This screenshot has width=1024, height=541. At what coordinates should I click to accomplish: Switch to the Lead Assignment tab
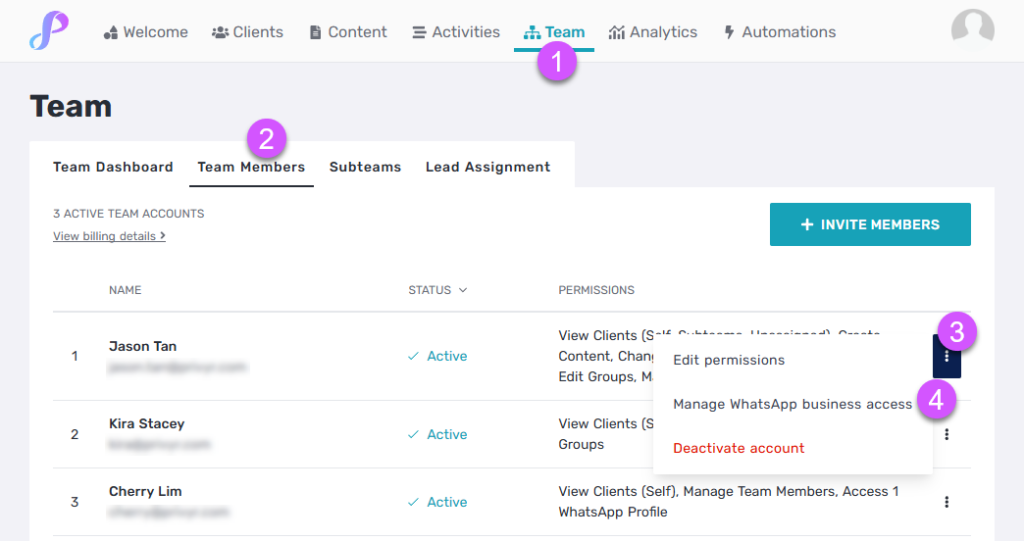[x=488, y=167]
